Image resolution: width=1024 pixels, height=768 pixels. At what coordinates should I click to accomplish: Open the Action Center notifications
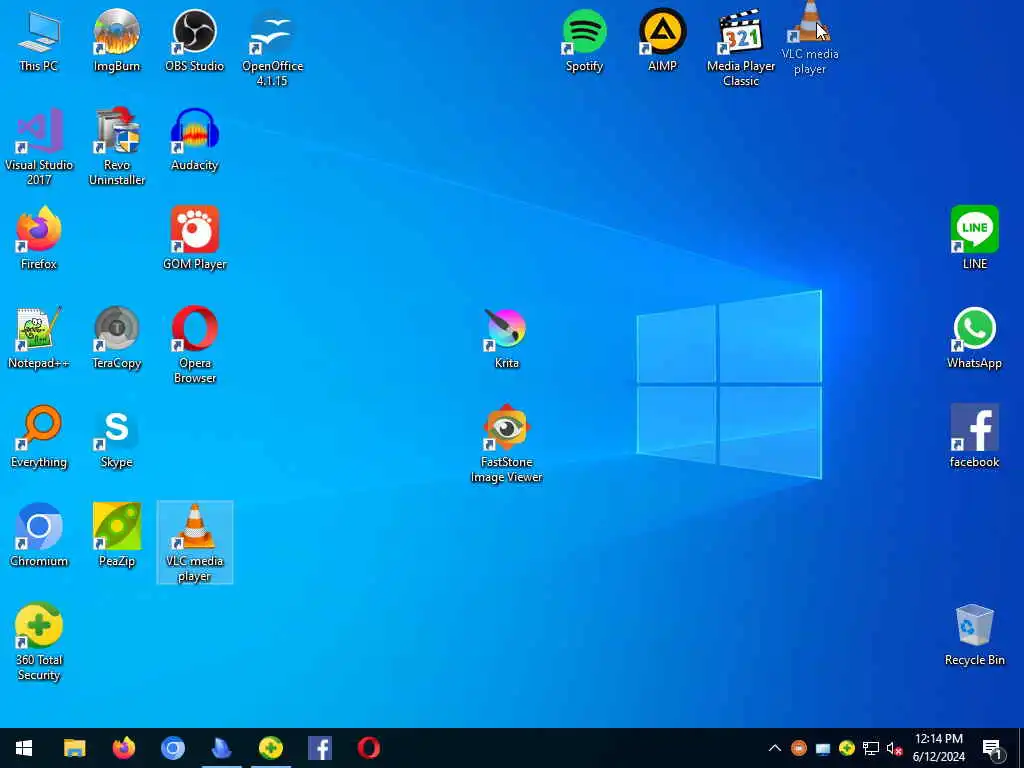point(993,748)
